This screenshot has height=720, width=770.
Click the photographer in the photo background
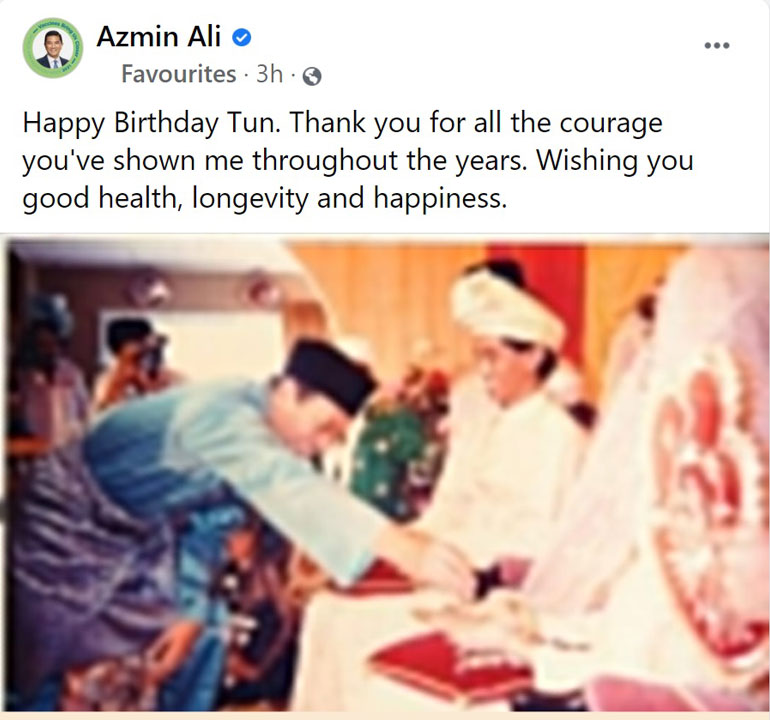[x=135, y=361]
